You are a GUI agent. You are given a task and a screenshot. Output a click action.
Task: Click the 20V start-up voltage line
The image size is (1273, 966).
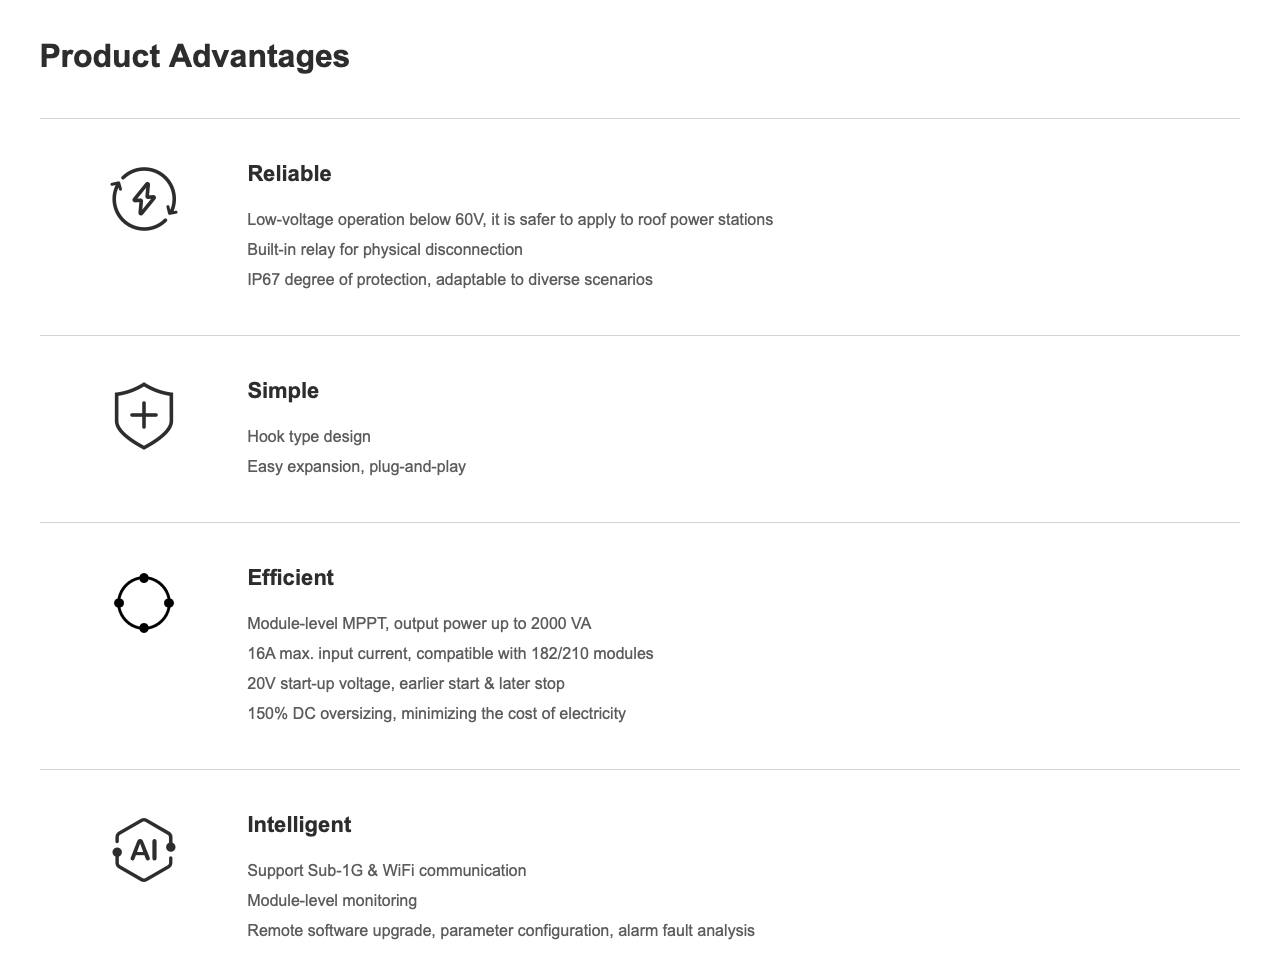tap(406, 684)
